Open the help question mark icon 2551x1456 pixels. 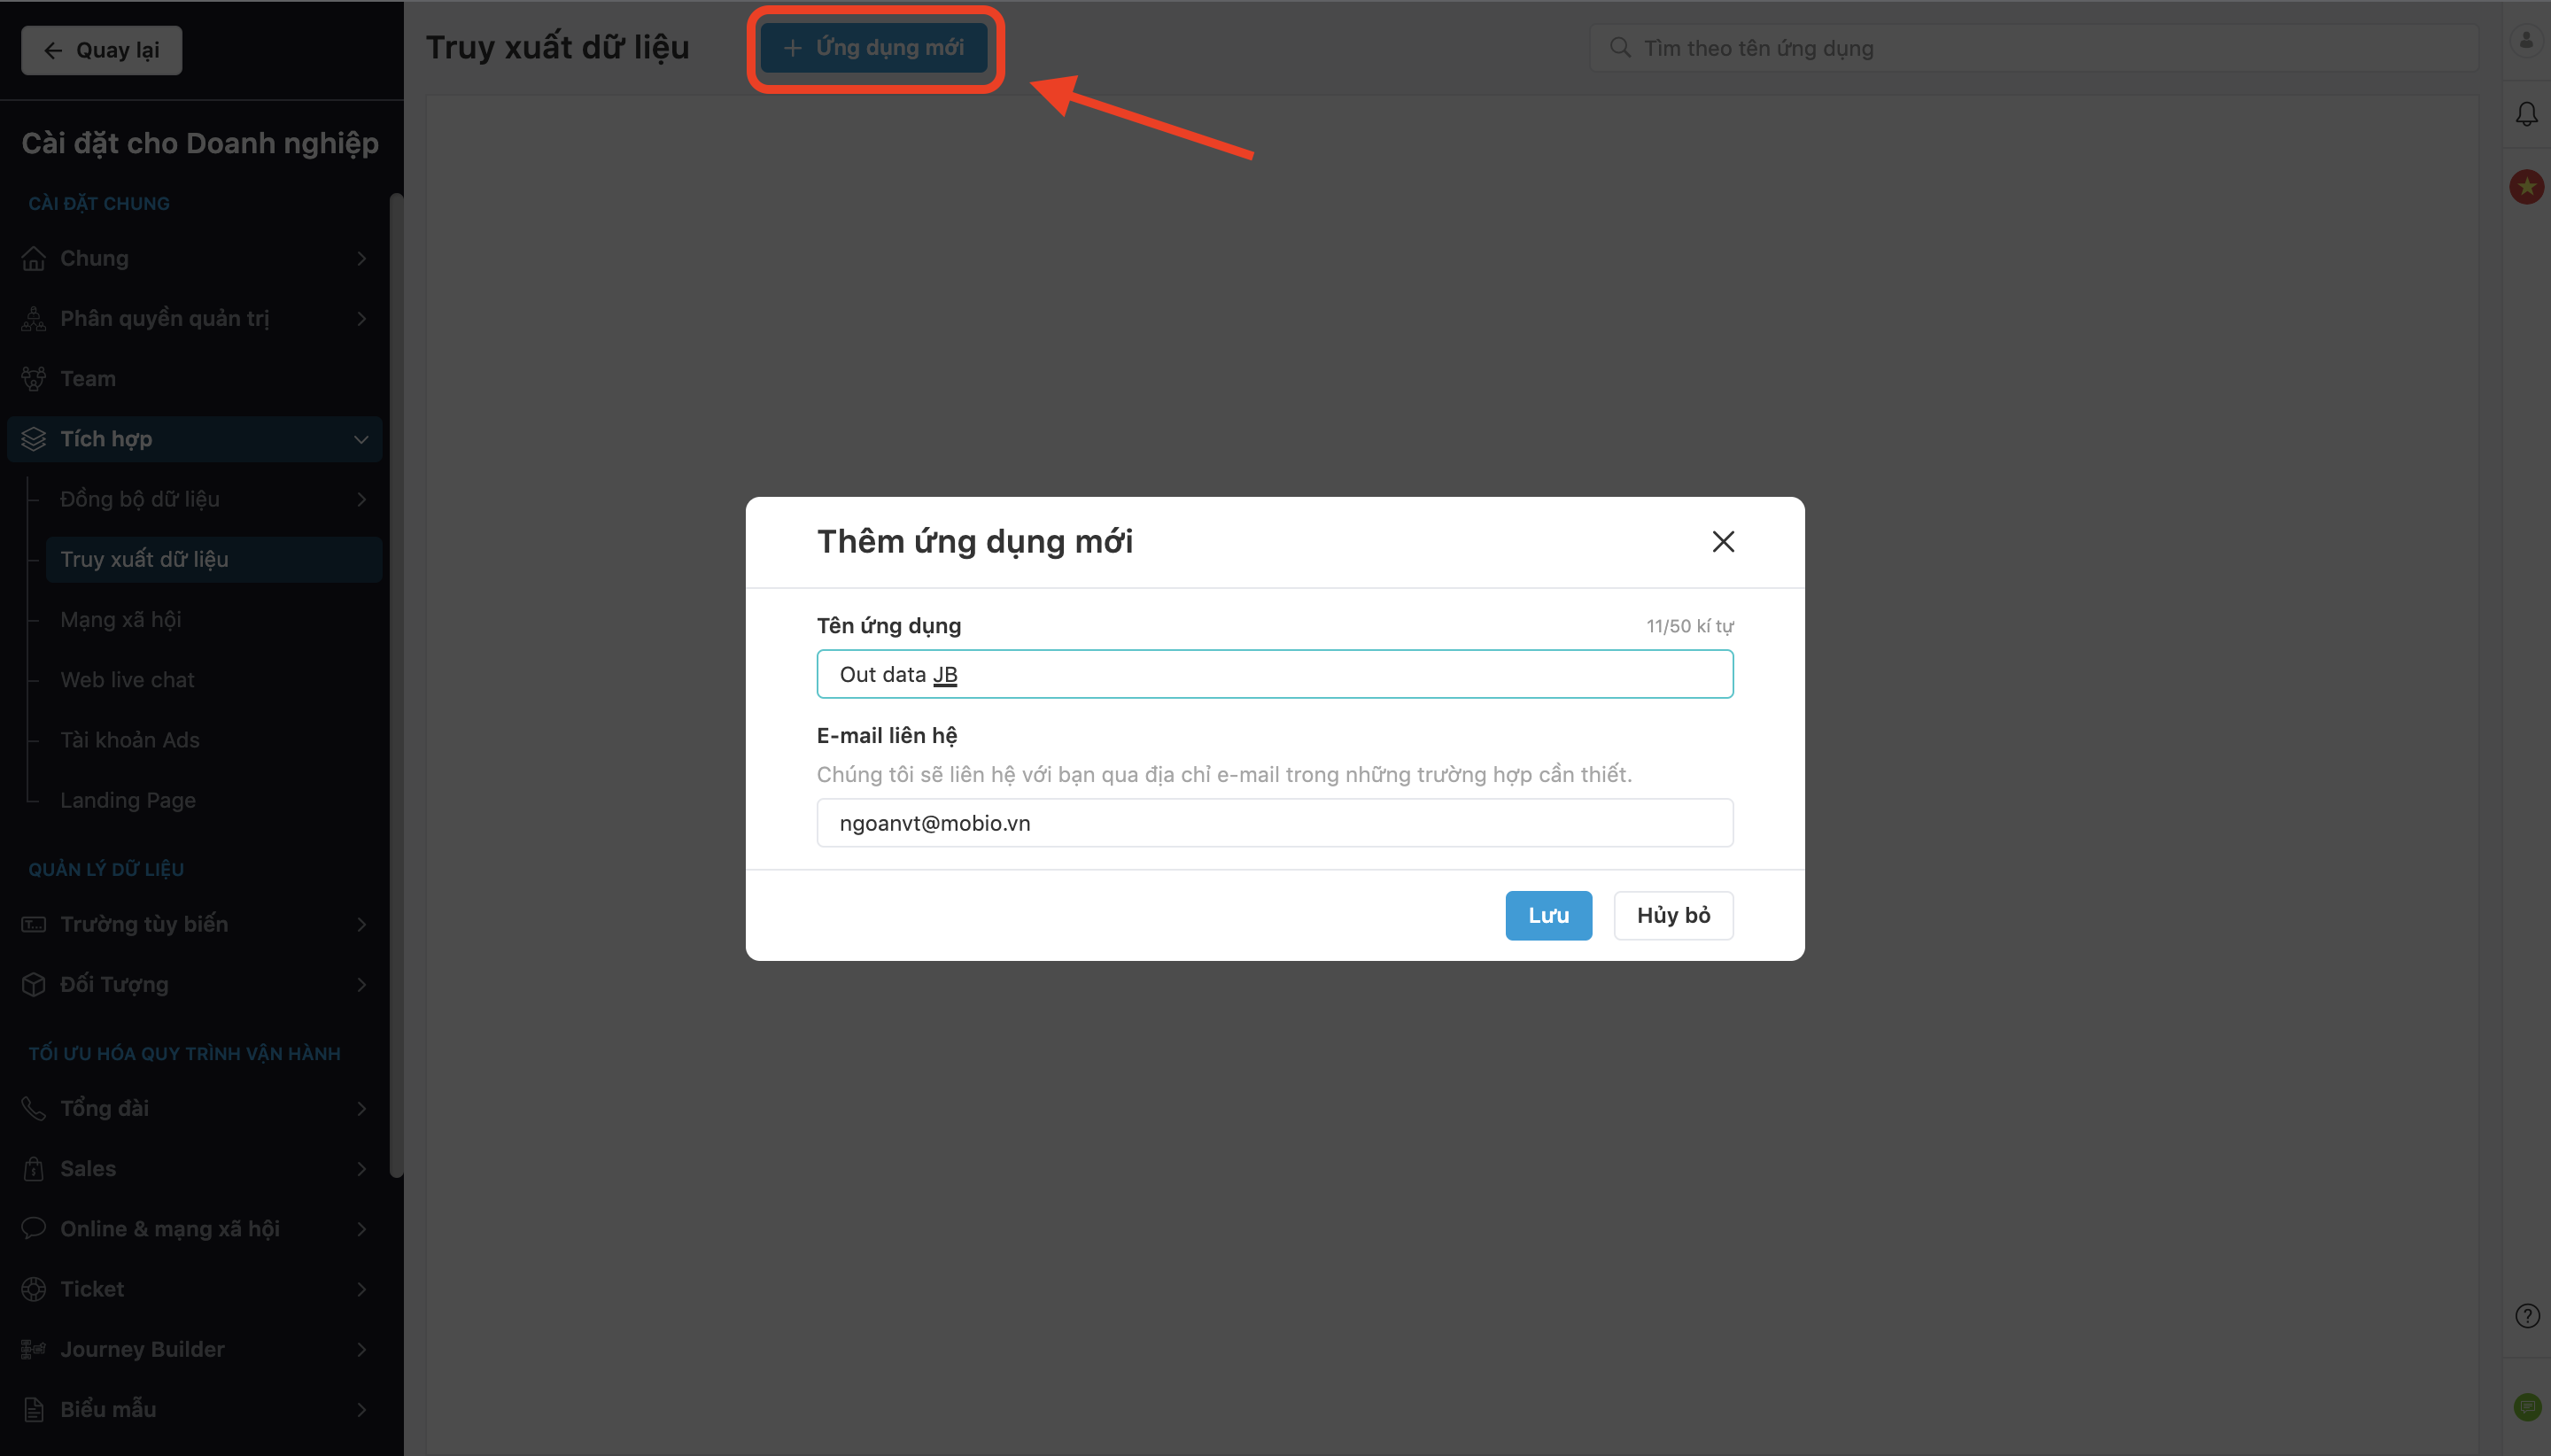pyautogui.click(x=2526, y=1316)
